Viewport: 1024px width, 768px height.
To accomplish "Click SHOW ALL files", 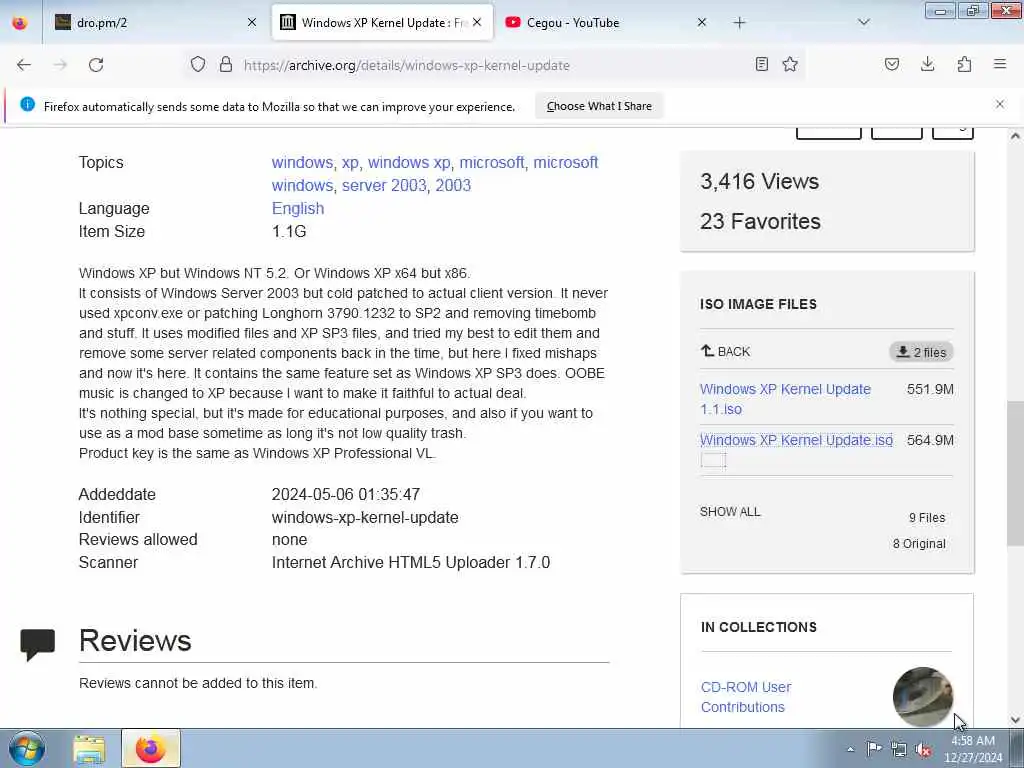I will pyautogui.click(x=730, y=511).
